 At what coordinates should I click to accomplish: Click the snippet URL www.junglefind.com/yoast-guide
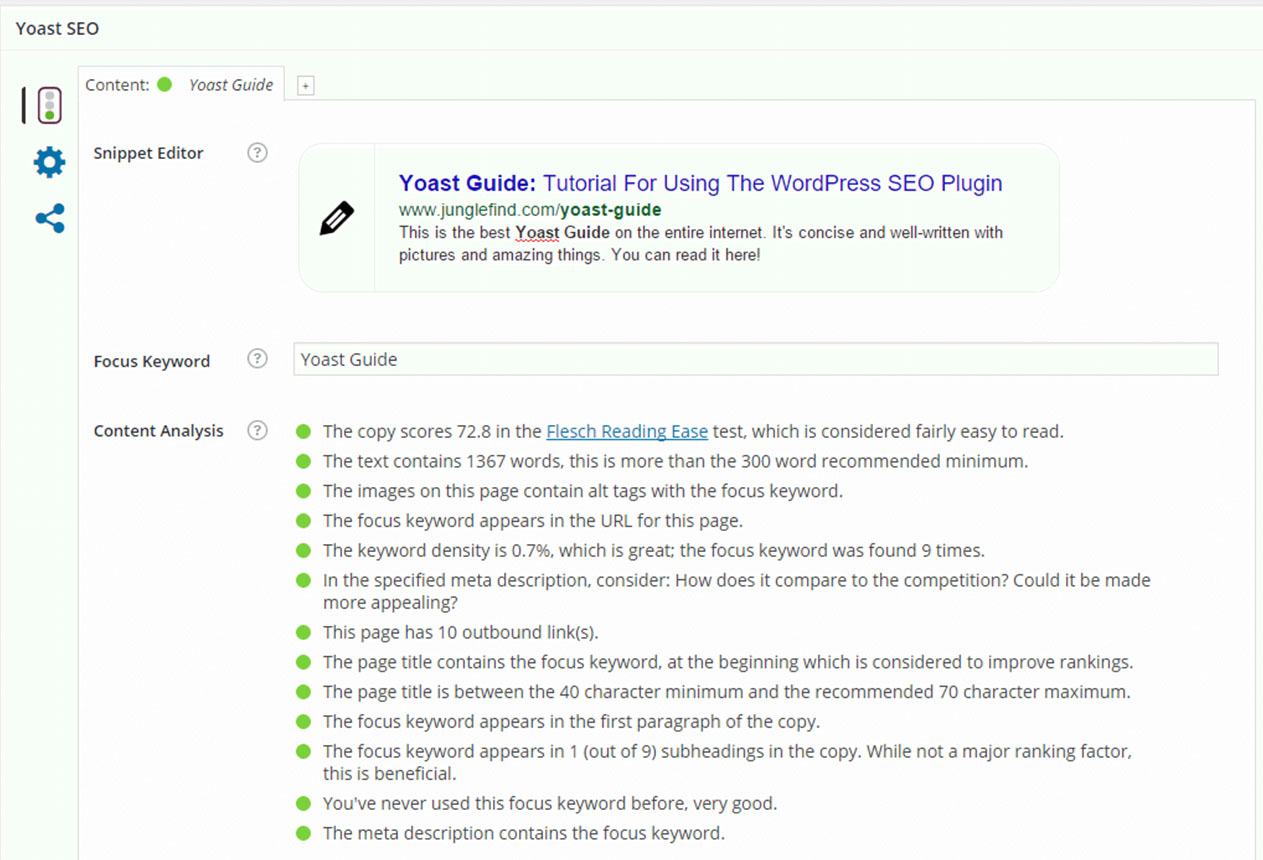[530, 210]
